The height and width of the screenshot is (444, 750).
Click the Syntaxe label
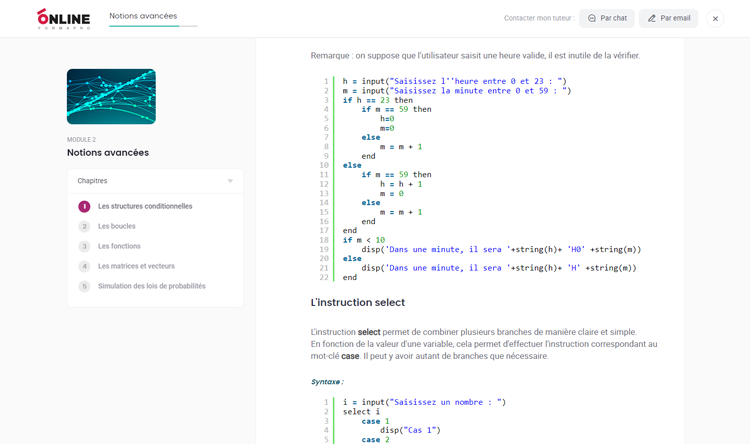[327, 382]
